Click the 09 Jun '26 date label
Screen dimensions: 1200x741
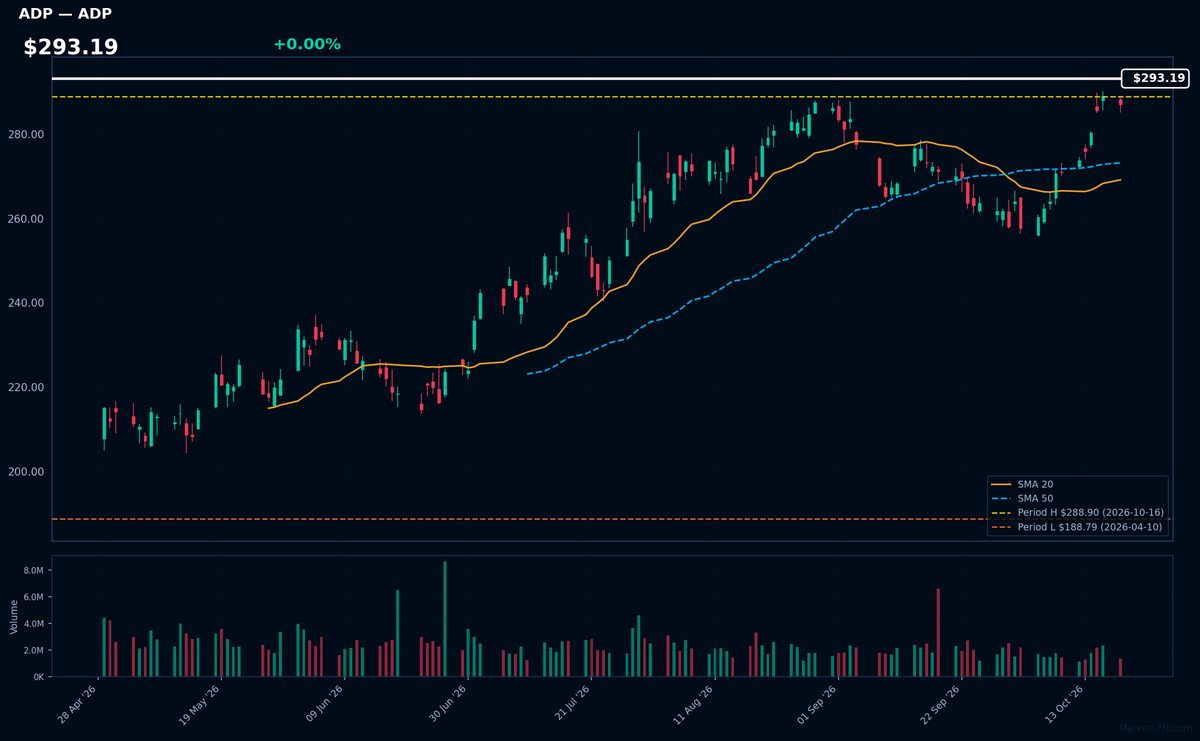[324, 704]
